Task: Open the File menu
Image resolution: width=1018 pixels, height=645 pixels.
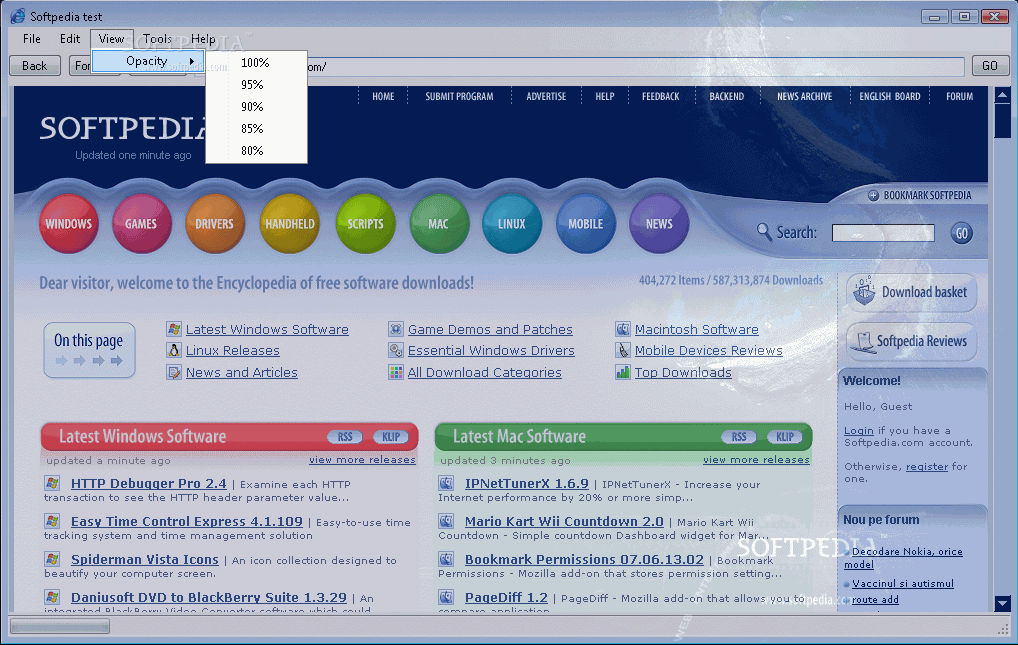Action: [x=31, y=39]
